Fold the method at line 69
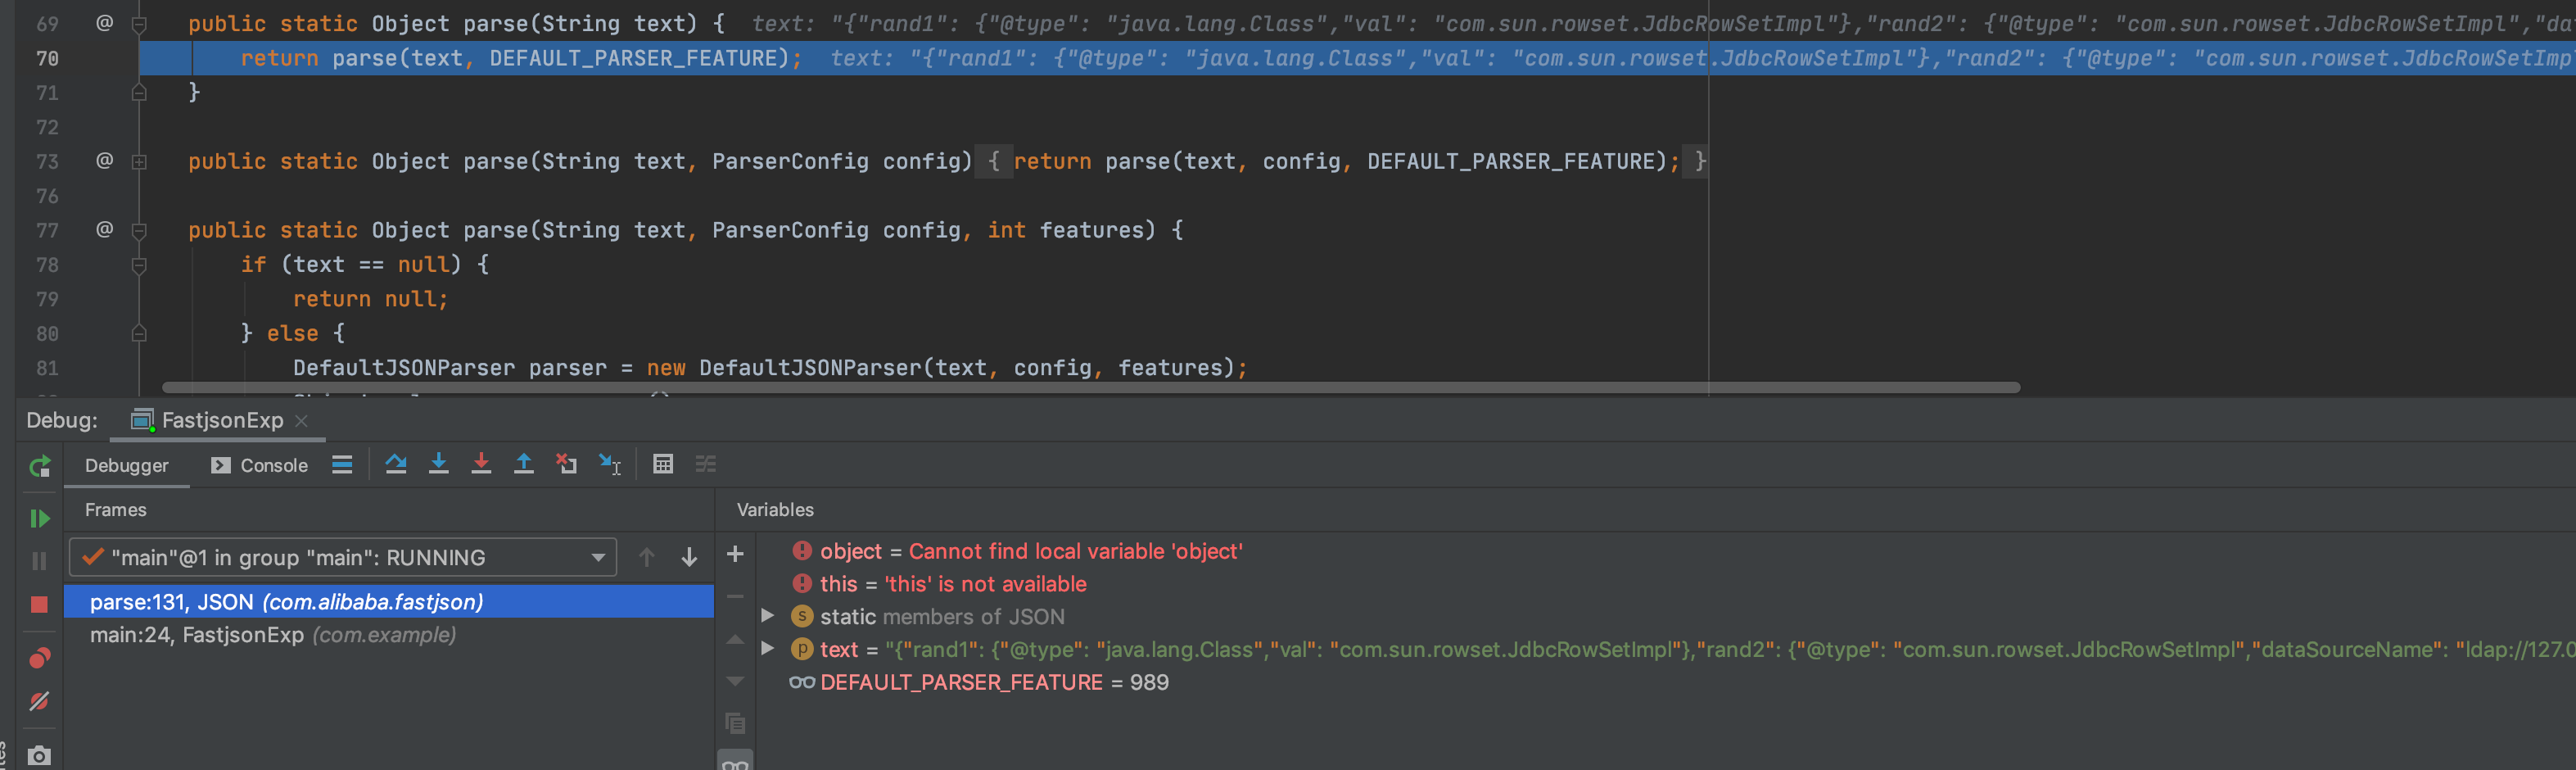 (x=140, y=24)
